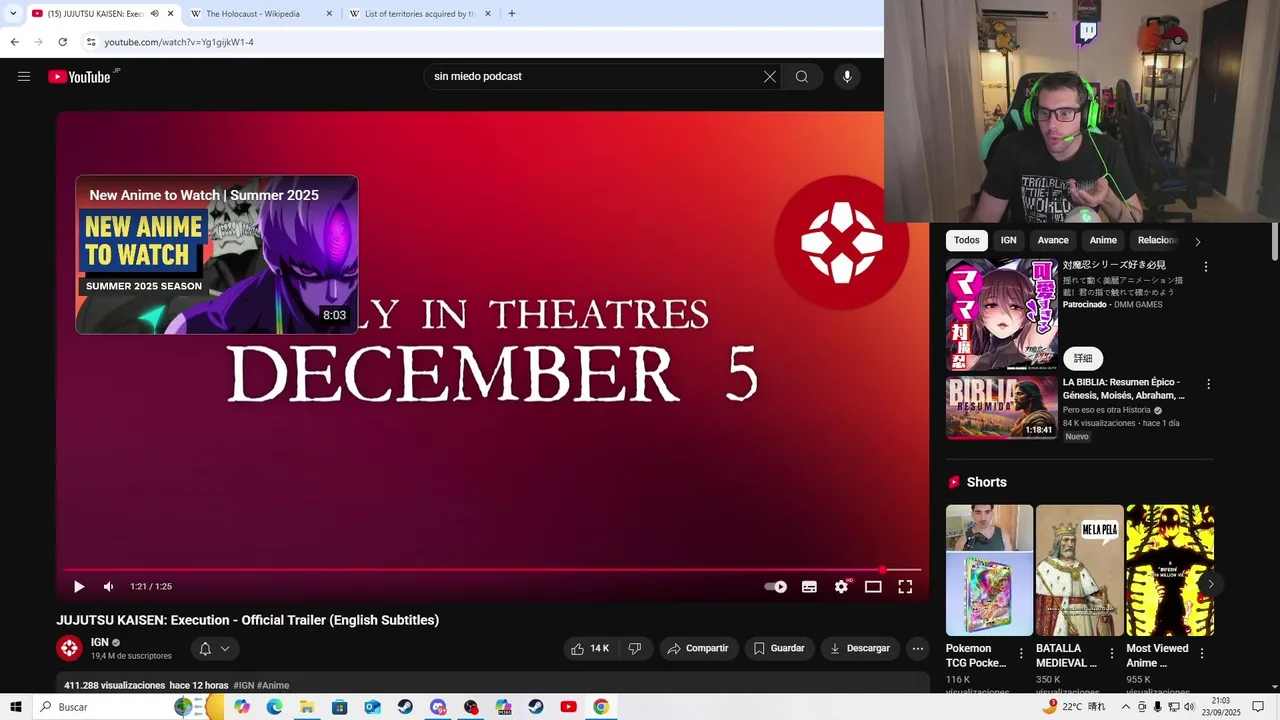This screenshot has width=1280, height=720.
Task: Click the Descargar download button
Action: [x=860, y=649]
